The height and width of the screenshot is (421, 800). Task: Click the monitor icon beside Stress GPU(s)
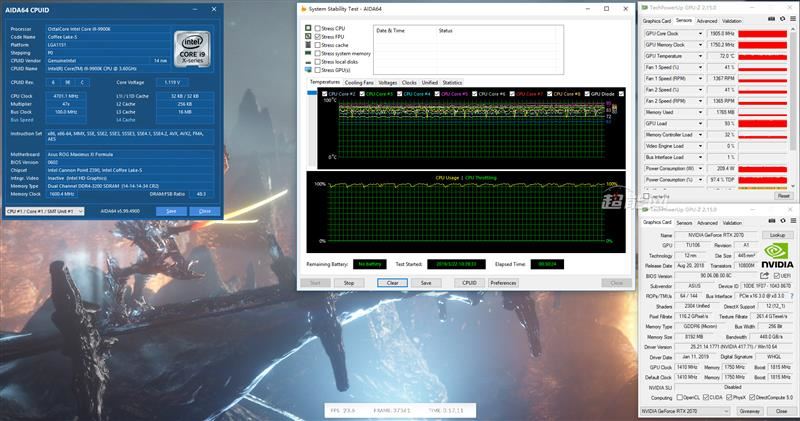pos(308,69)
